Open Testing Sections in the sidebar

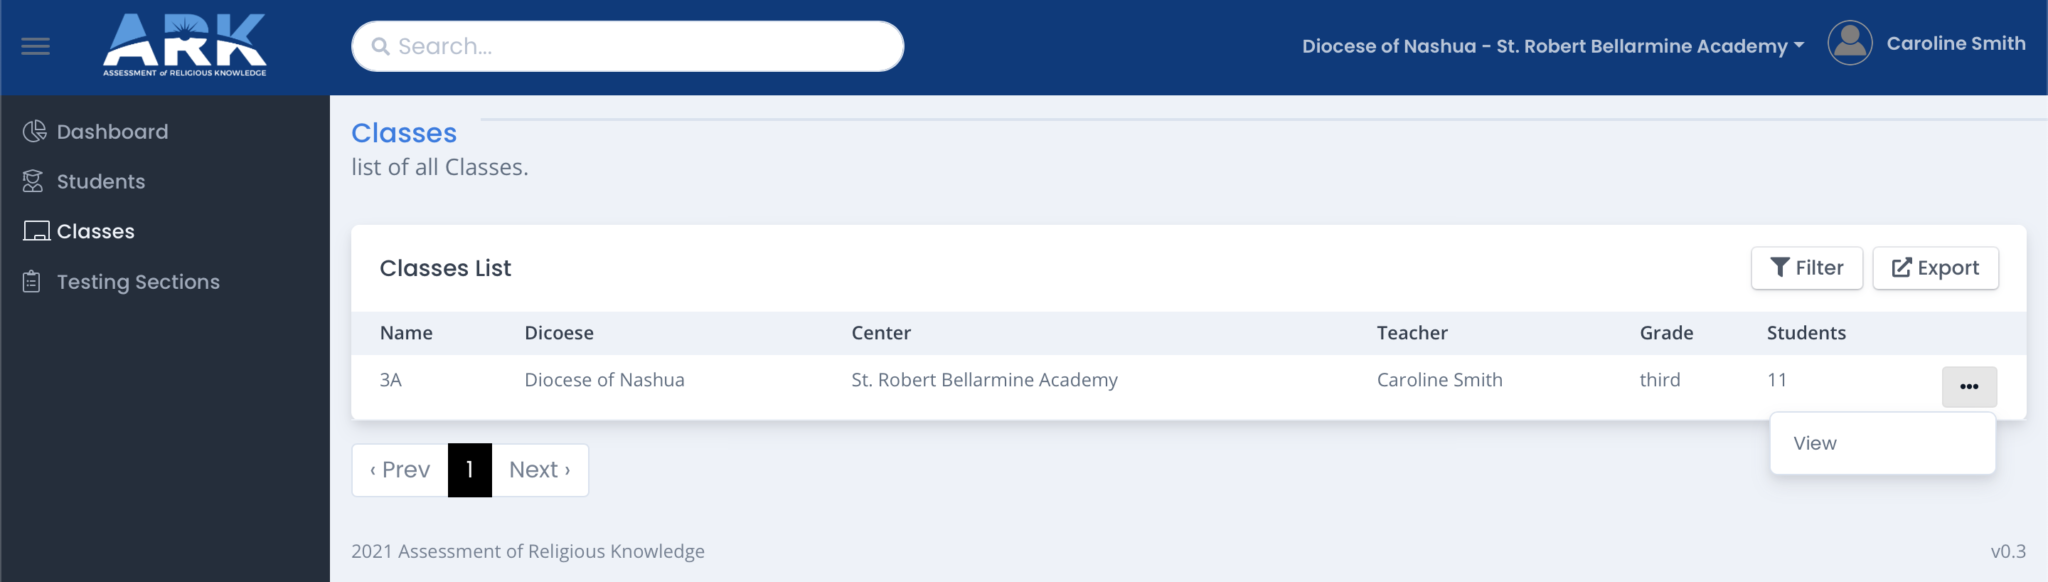coord(138,282)
